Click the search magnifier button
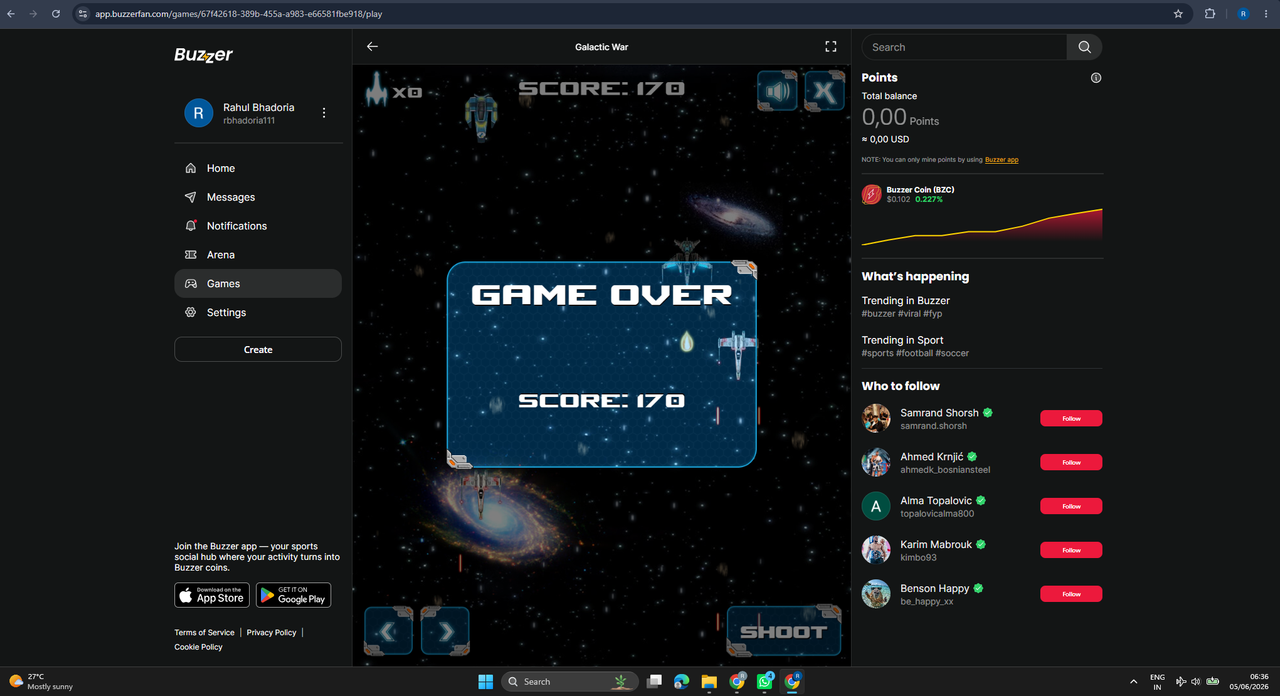This screenshot has width=1280, height=696. [1085, 47]
